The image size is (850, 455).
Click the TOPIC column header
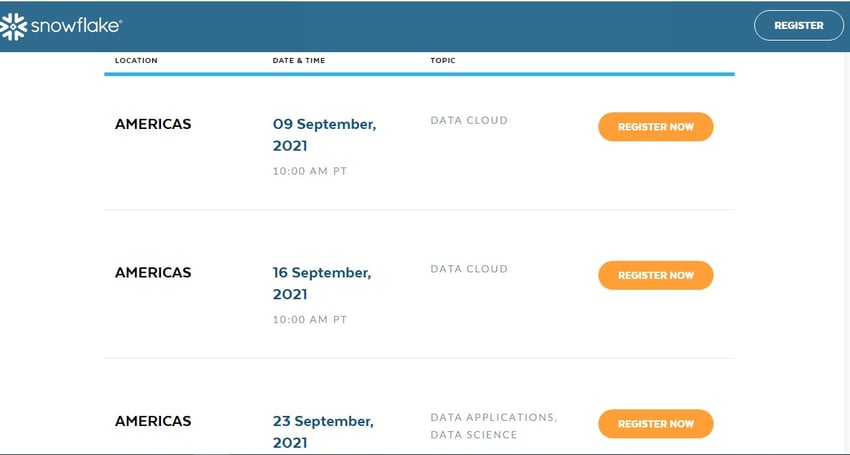click(x=443, y=60)
